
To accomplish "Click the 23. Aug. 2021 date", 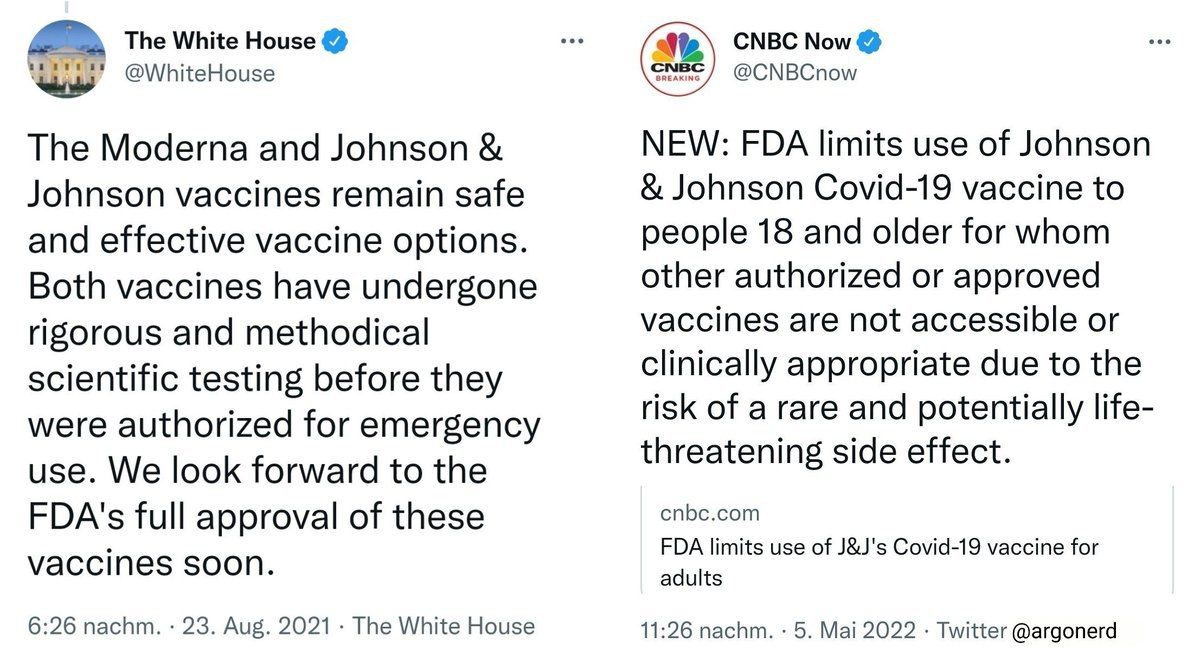I will pyautogui.click(x=260, y=627).
